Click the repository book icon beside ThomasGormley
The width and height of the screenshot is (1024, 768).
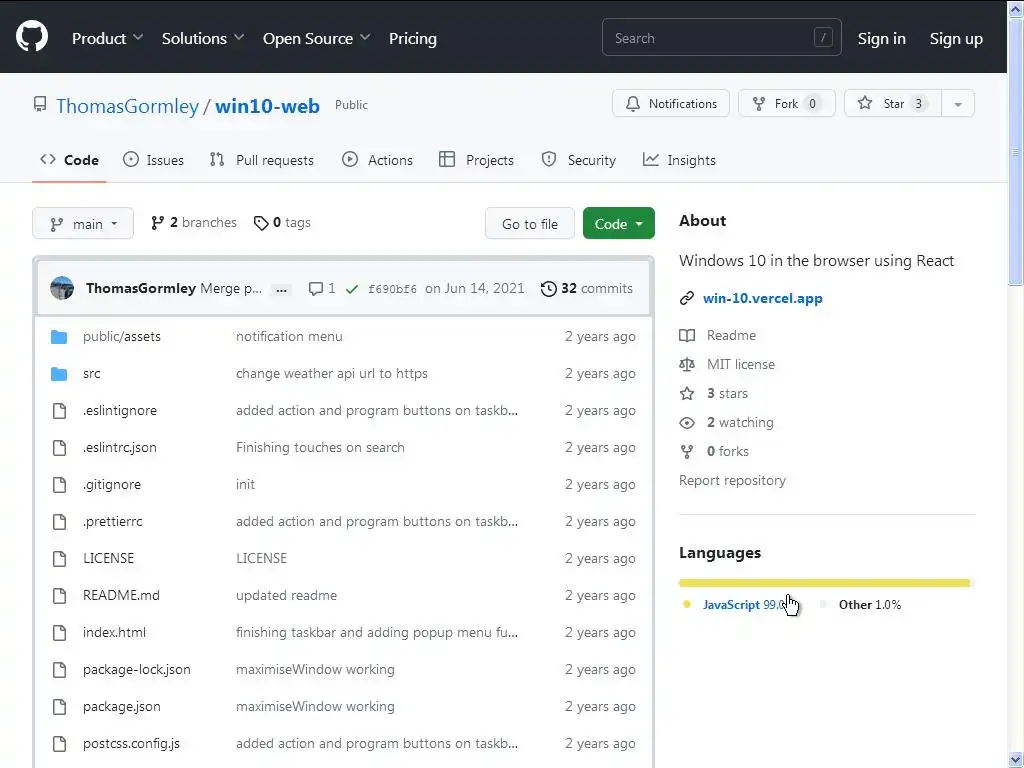tap(40, 104)
